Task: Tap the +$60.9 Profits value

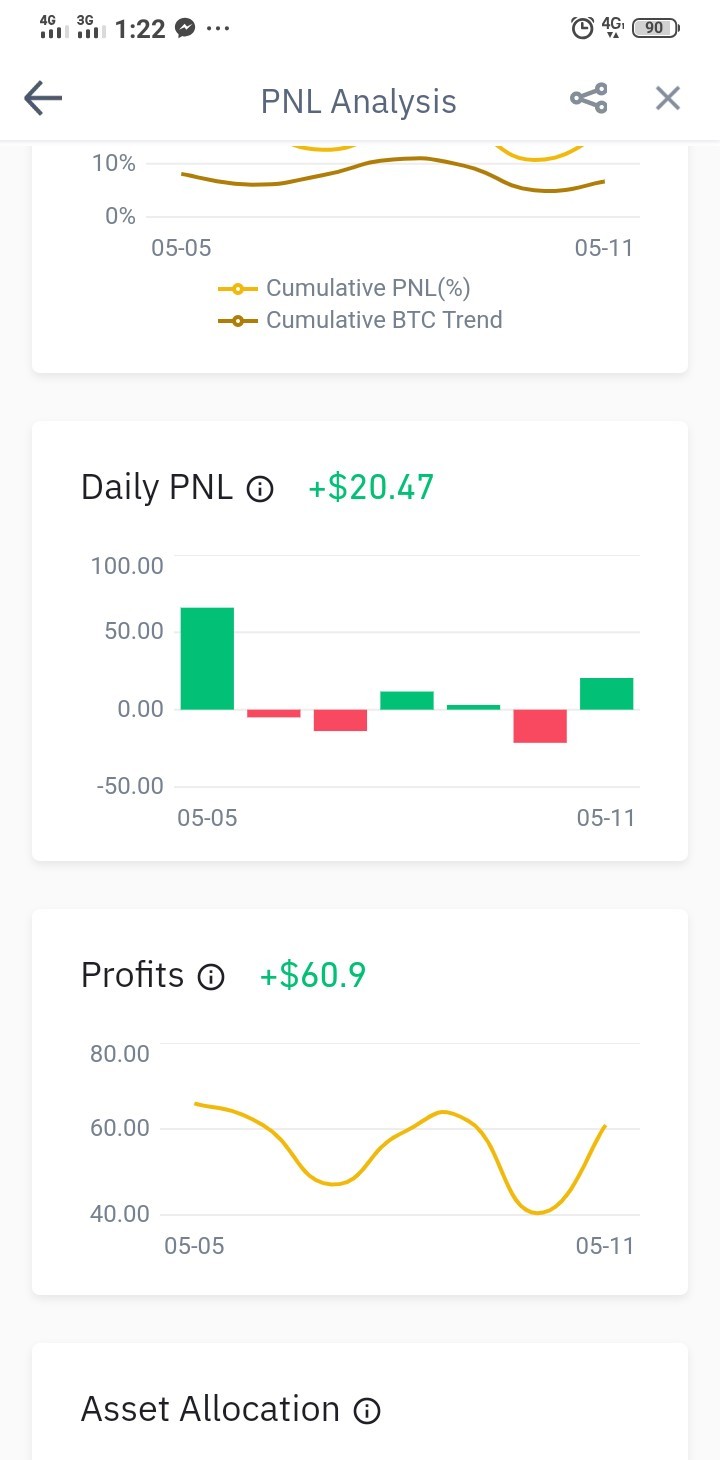Action: pos(313,975)
